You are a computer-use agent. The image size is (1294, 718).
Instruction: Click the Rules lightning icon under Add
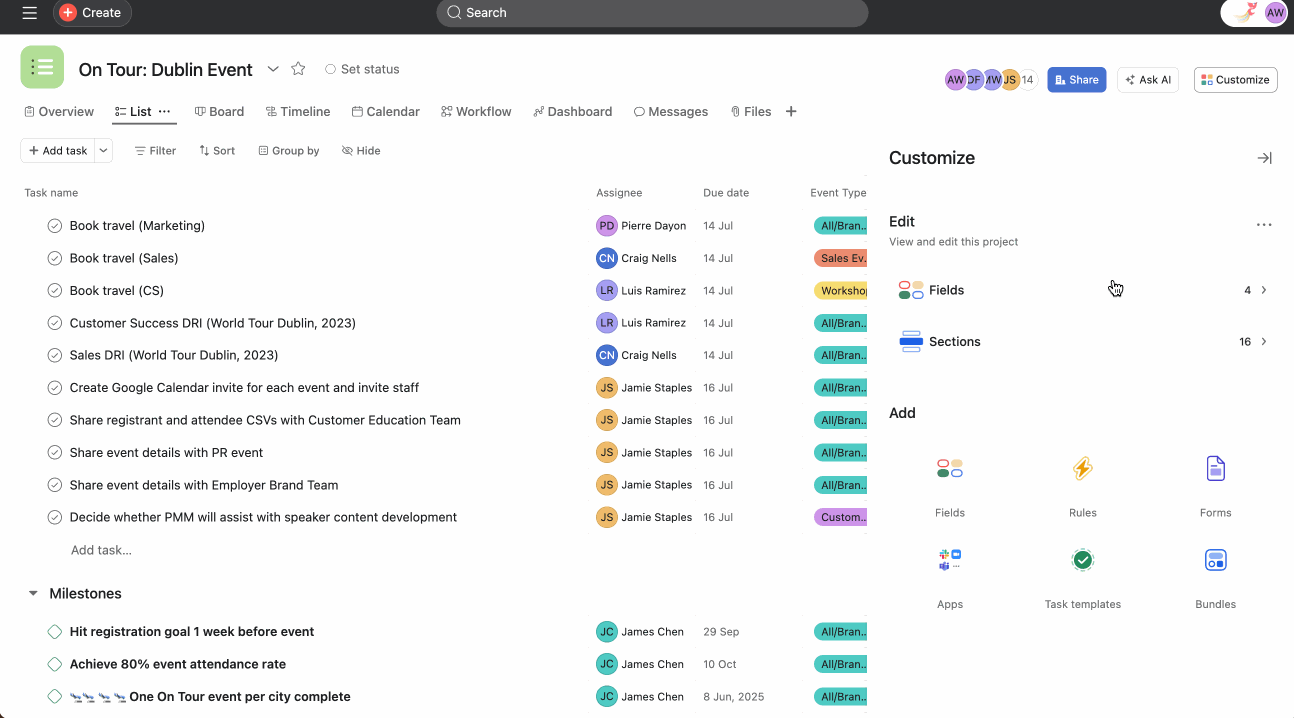tap(1082, 468)
